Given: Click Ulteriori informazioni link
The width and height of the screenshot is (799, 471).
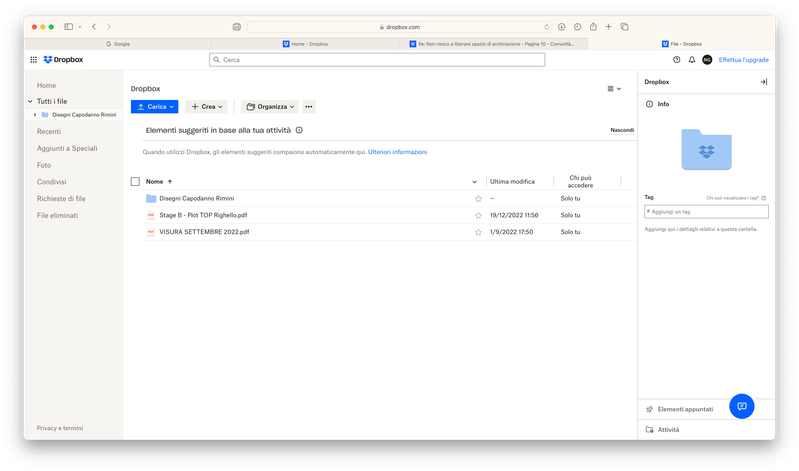Looking at the screenshot, I should pos(397,152).
